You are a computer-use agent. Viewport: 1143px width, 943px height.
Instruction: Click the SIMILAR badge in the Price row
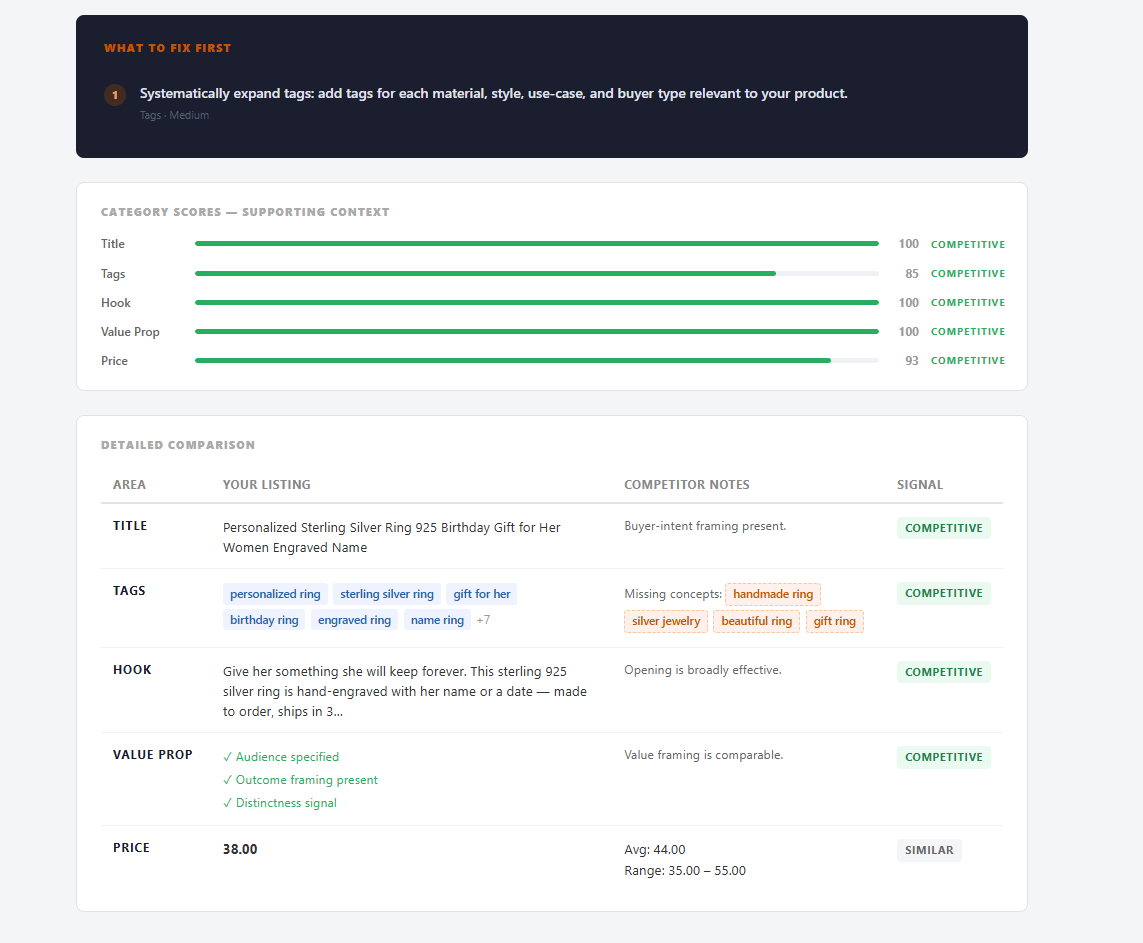click(928, 849)
